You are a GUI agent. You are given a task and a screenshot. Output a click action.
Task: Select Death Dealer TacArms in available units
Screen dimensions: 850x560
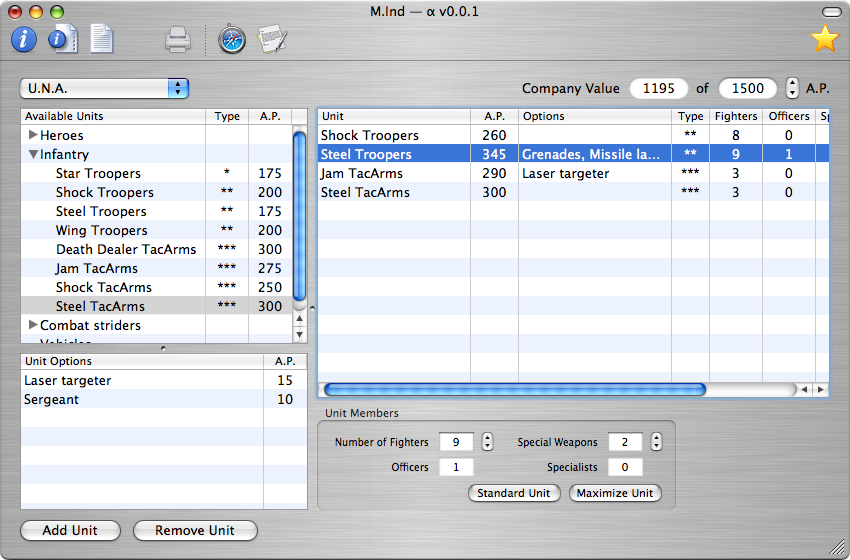(126, 249)
